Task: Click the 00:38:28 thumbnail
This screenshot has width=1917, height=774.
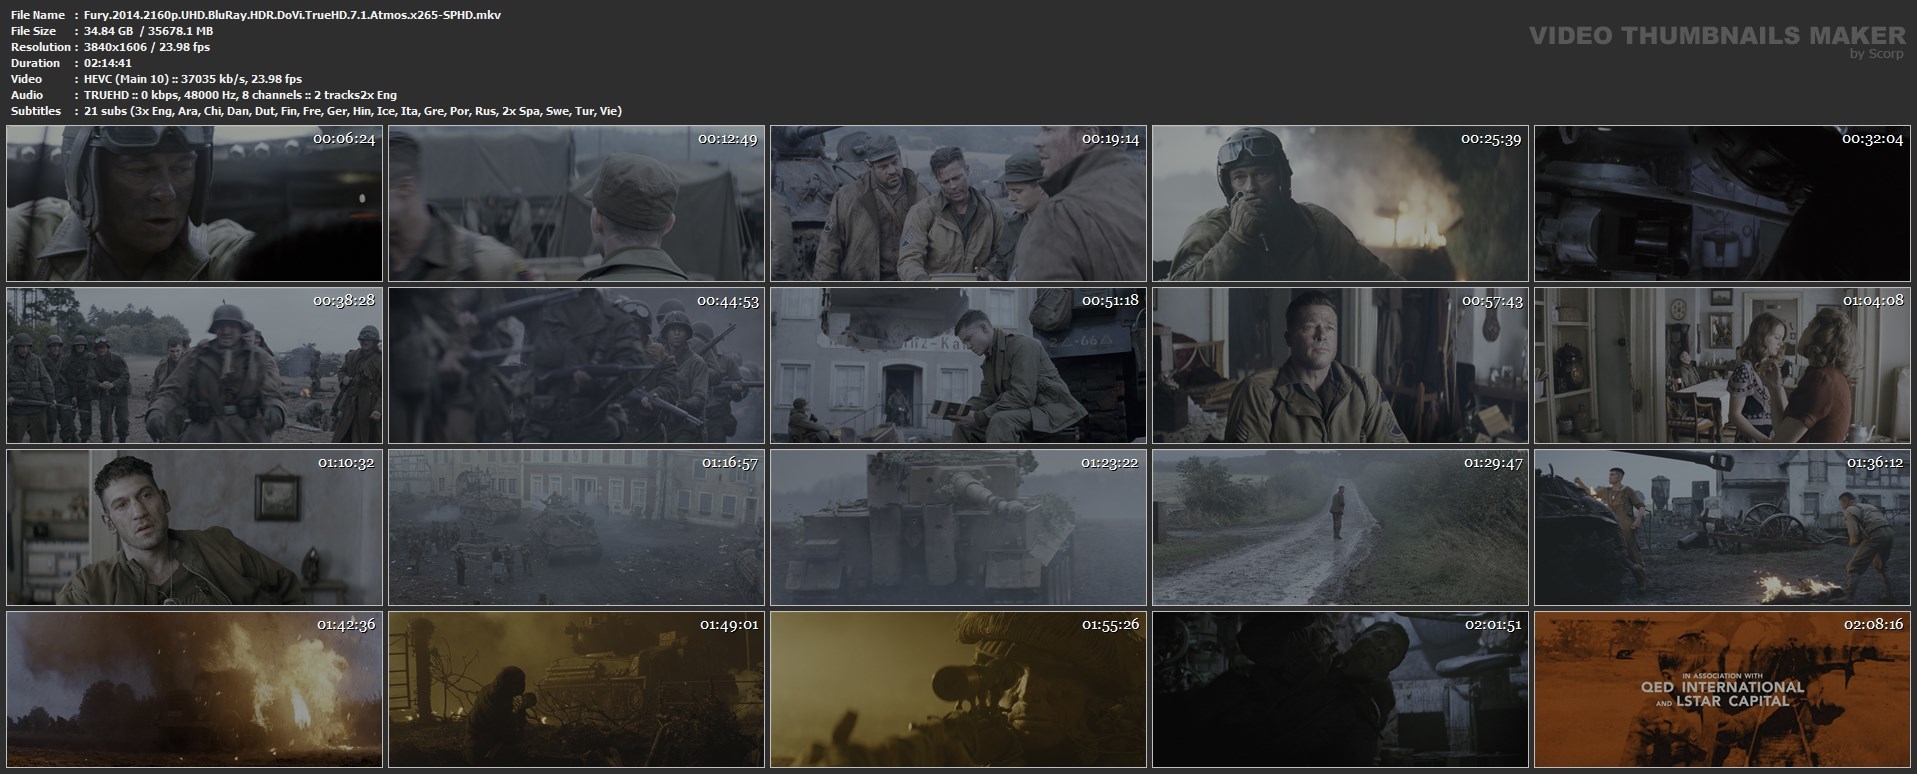Action: tap(194, 366)
